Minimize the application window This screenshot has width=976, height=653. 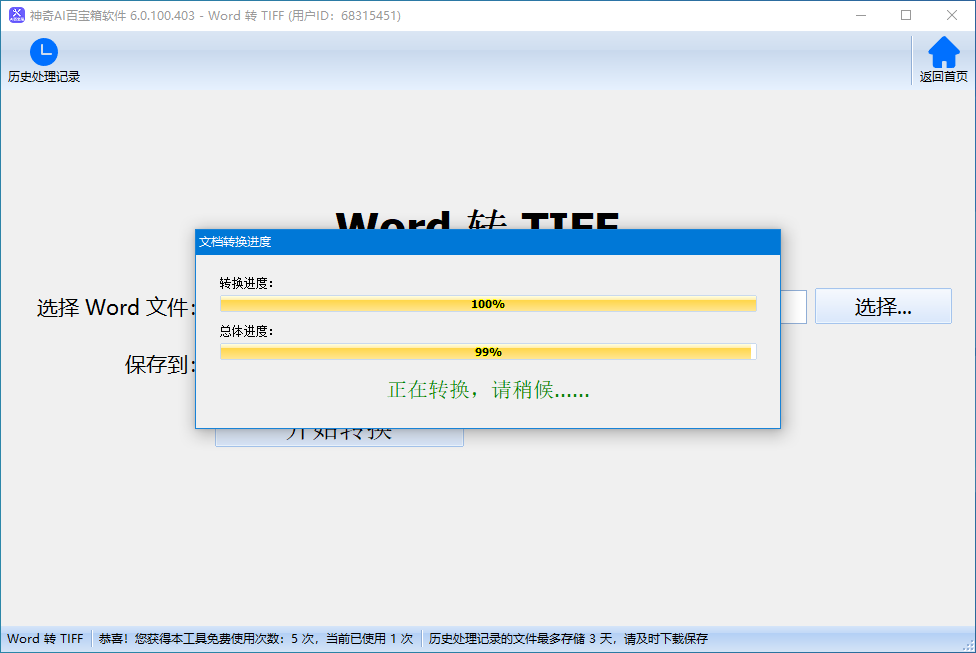[861, 16]
